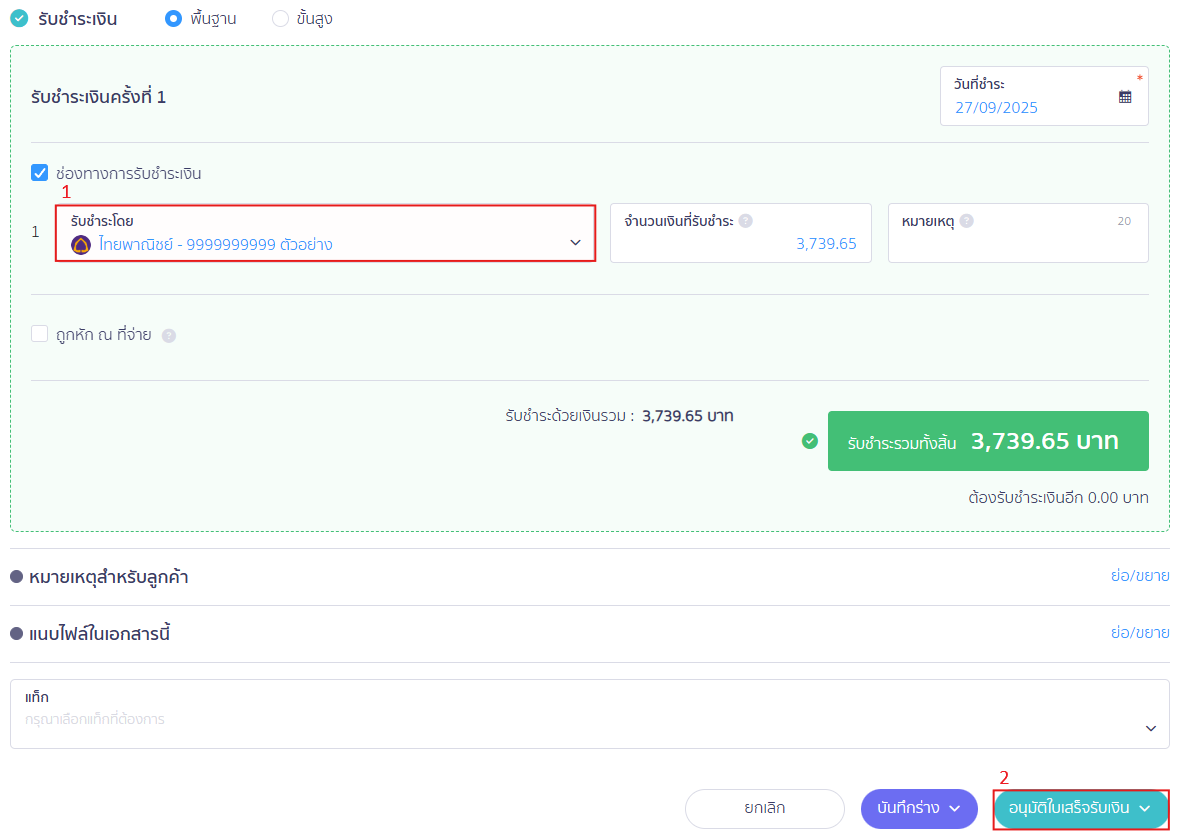1178x837 pixels.
Task: Click the หมายเหตุ input field
Action: (1017, 244)
